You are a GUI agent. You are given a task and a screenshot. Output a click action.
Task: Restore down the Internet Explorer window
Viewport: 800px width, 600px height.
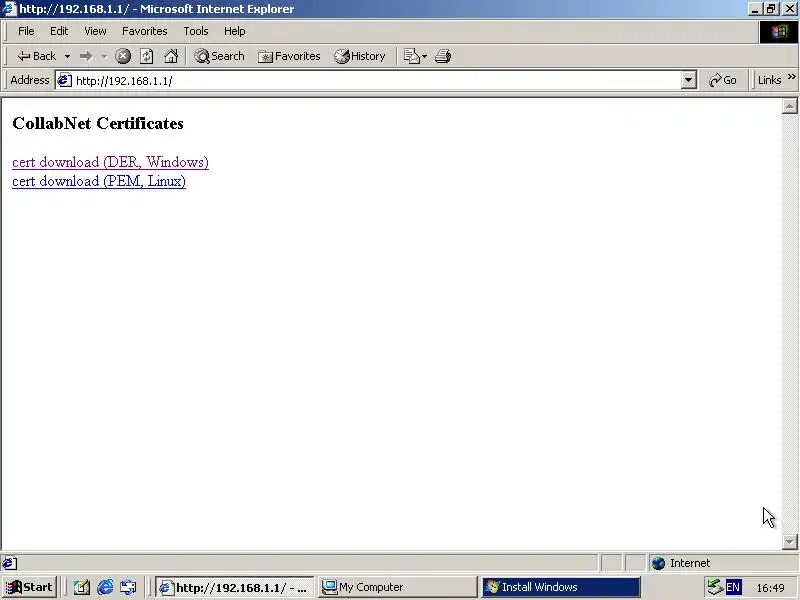[x=770, y=9]
